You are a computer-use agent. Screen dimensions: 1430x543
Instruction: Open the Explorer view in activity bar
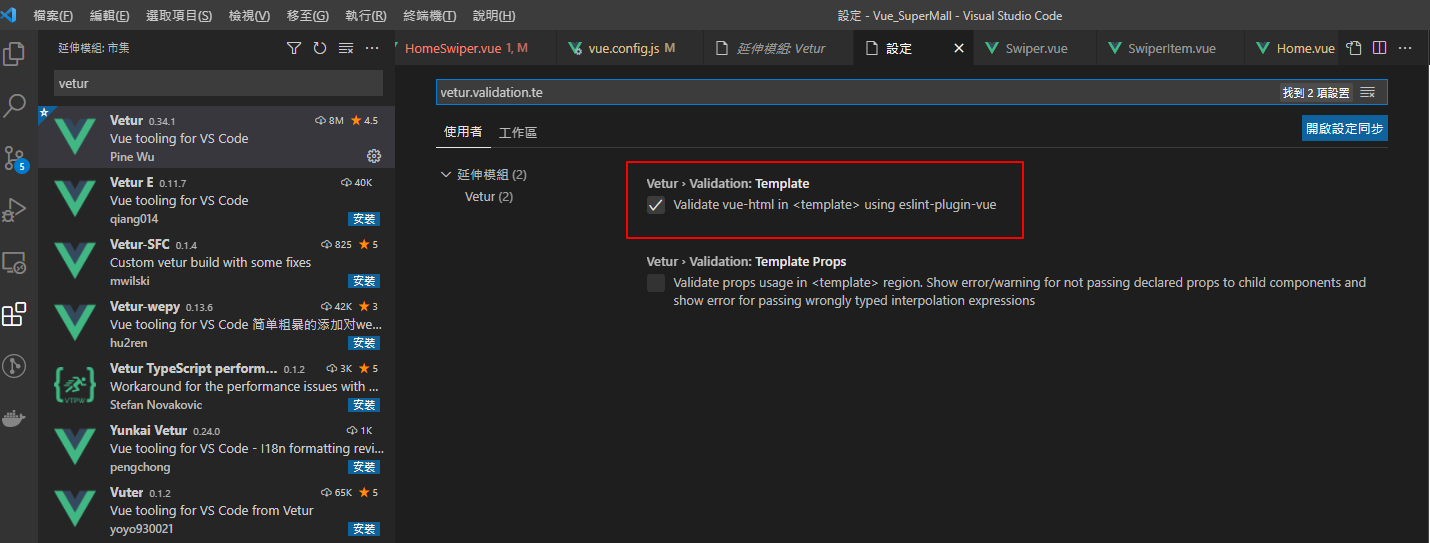pos(14,53)
